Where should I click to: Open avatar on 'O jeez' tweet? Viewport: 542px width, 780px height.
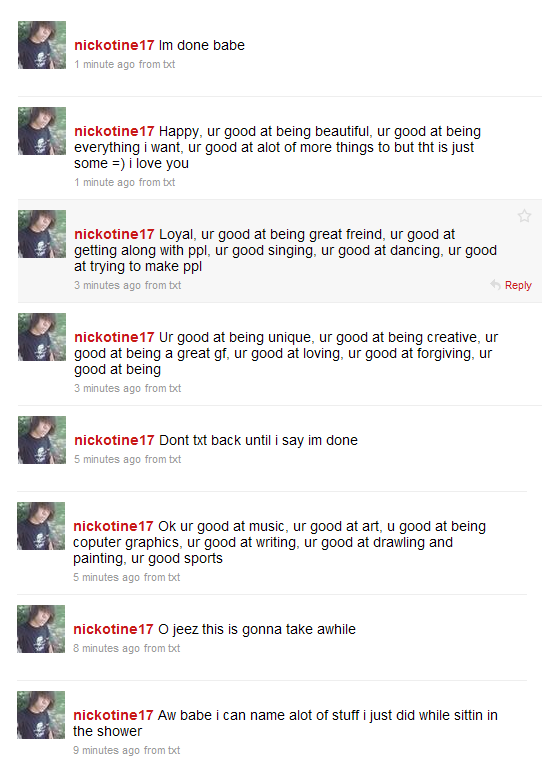click(x=41, y=629)
